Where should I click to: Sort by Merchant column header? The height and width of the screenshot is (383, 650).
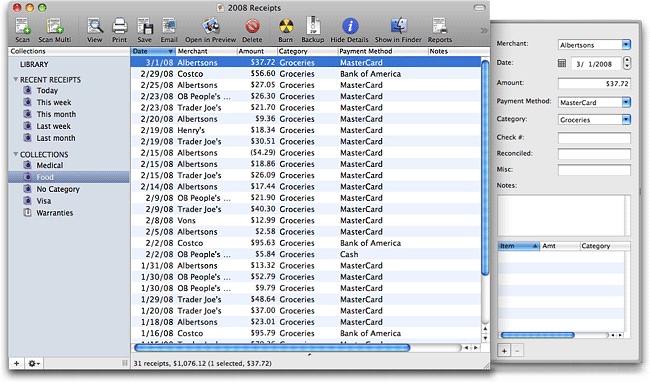pyautogui.click(x=206, y=51)
